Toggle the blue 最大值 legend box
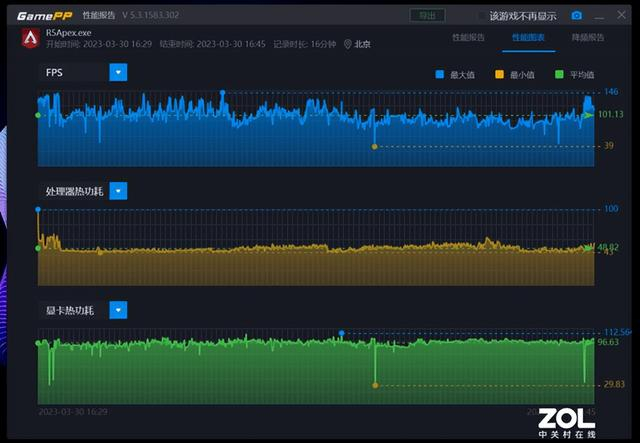Image resolution: width=640 pixels, height=443 pixels. 438,75
